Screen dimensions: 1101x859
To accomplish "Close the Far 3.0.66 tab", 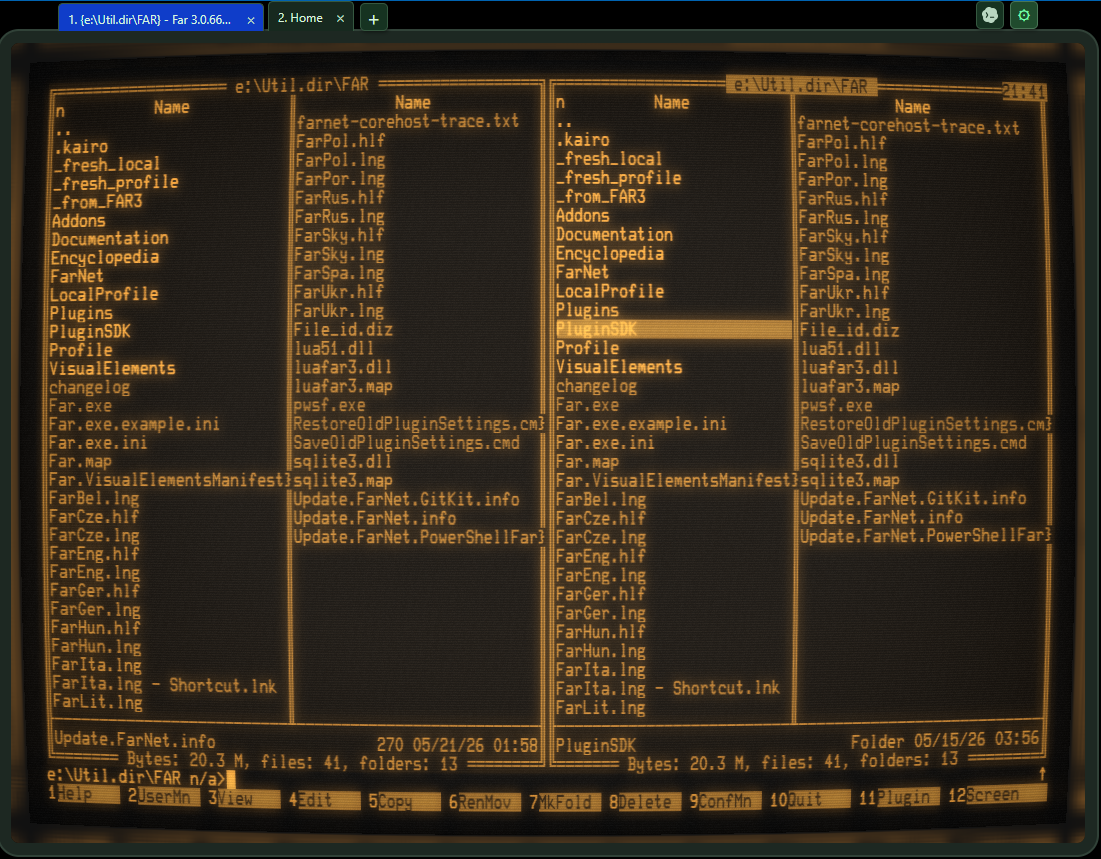I will click(x=251, y=20).
